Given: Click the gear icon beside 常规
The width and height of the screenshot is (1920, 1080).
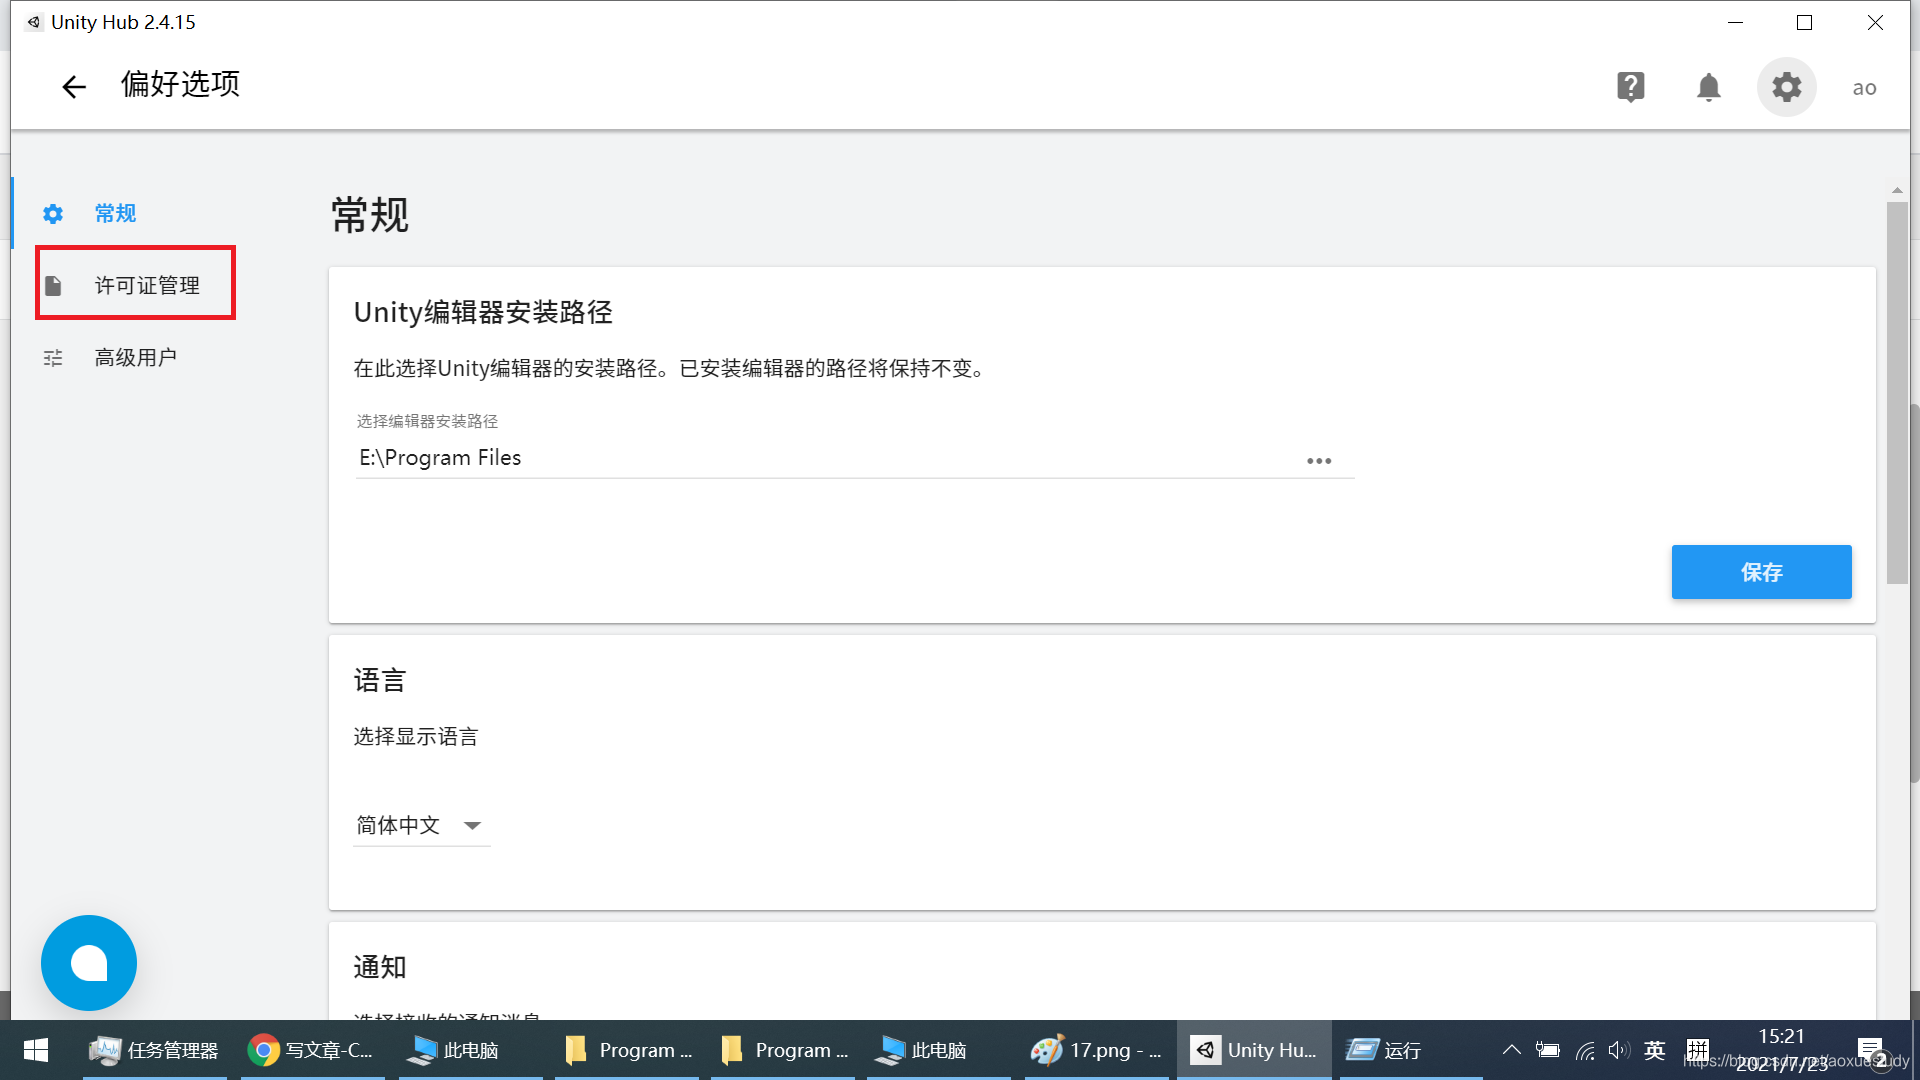Looking at the screenshot, I should (x=53, y=213).
